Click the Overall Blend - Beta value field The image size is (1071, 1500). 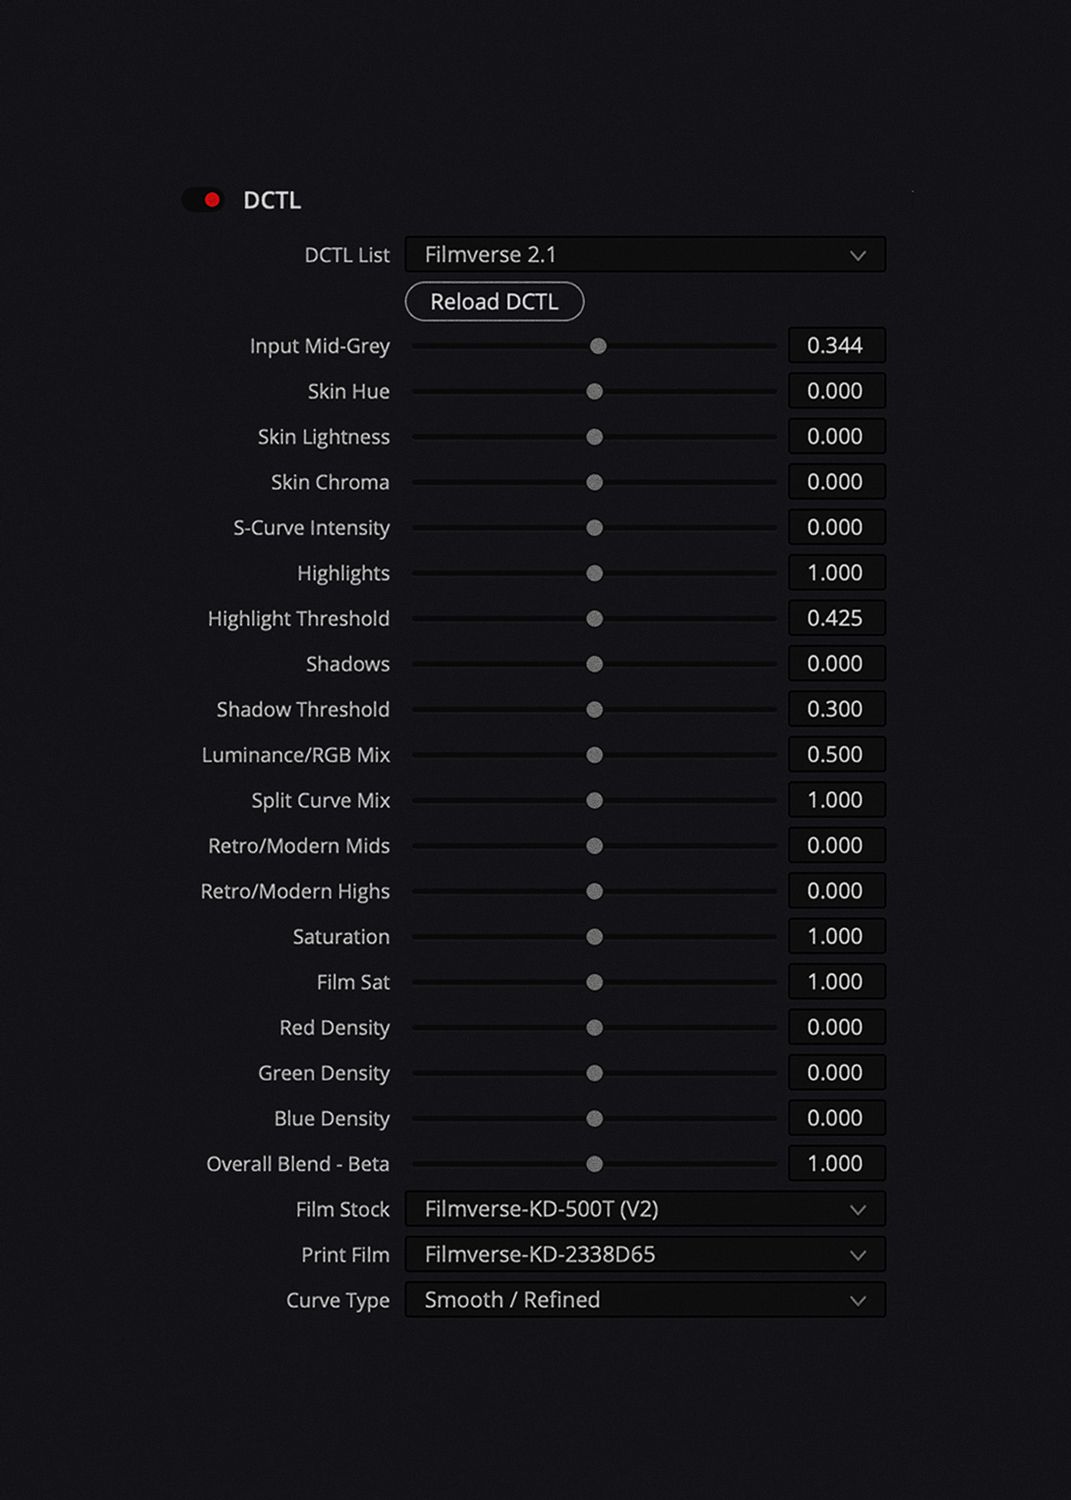pos(836,1164)
